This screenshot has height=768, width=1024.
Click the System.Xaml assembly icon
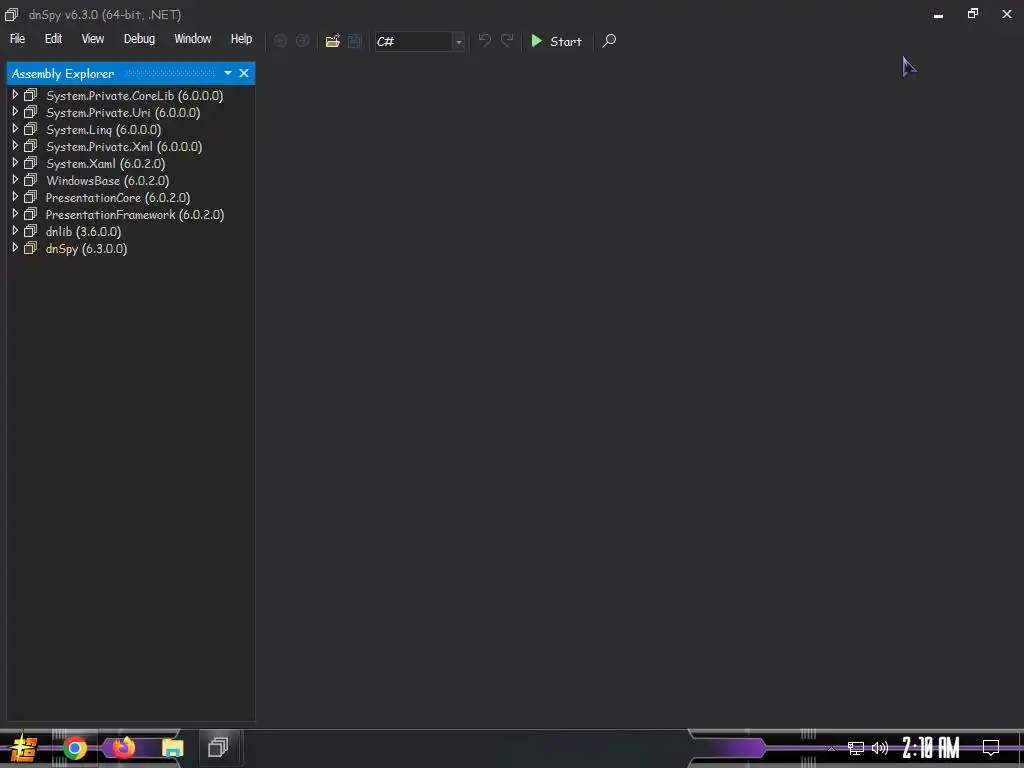30,163
